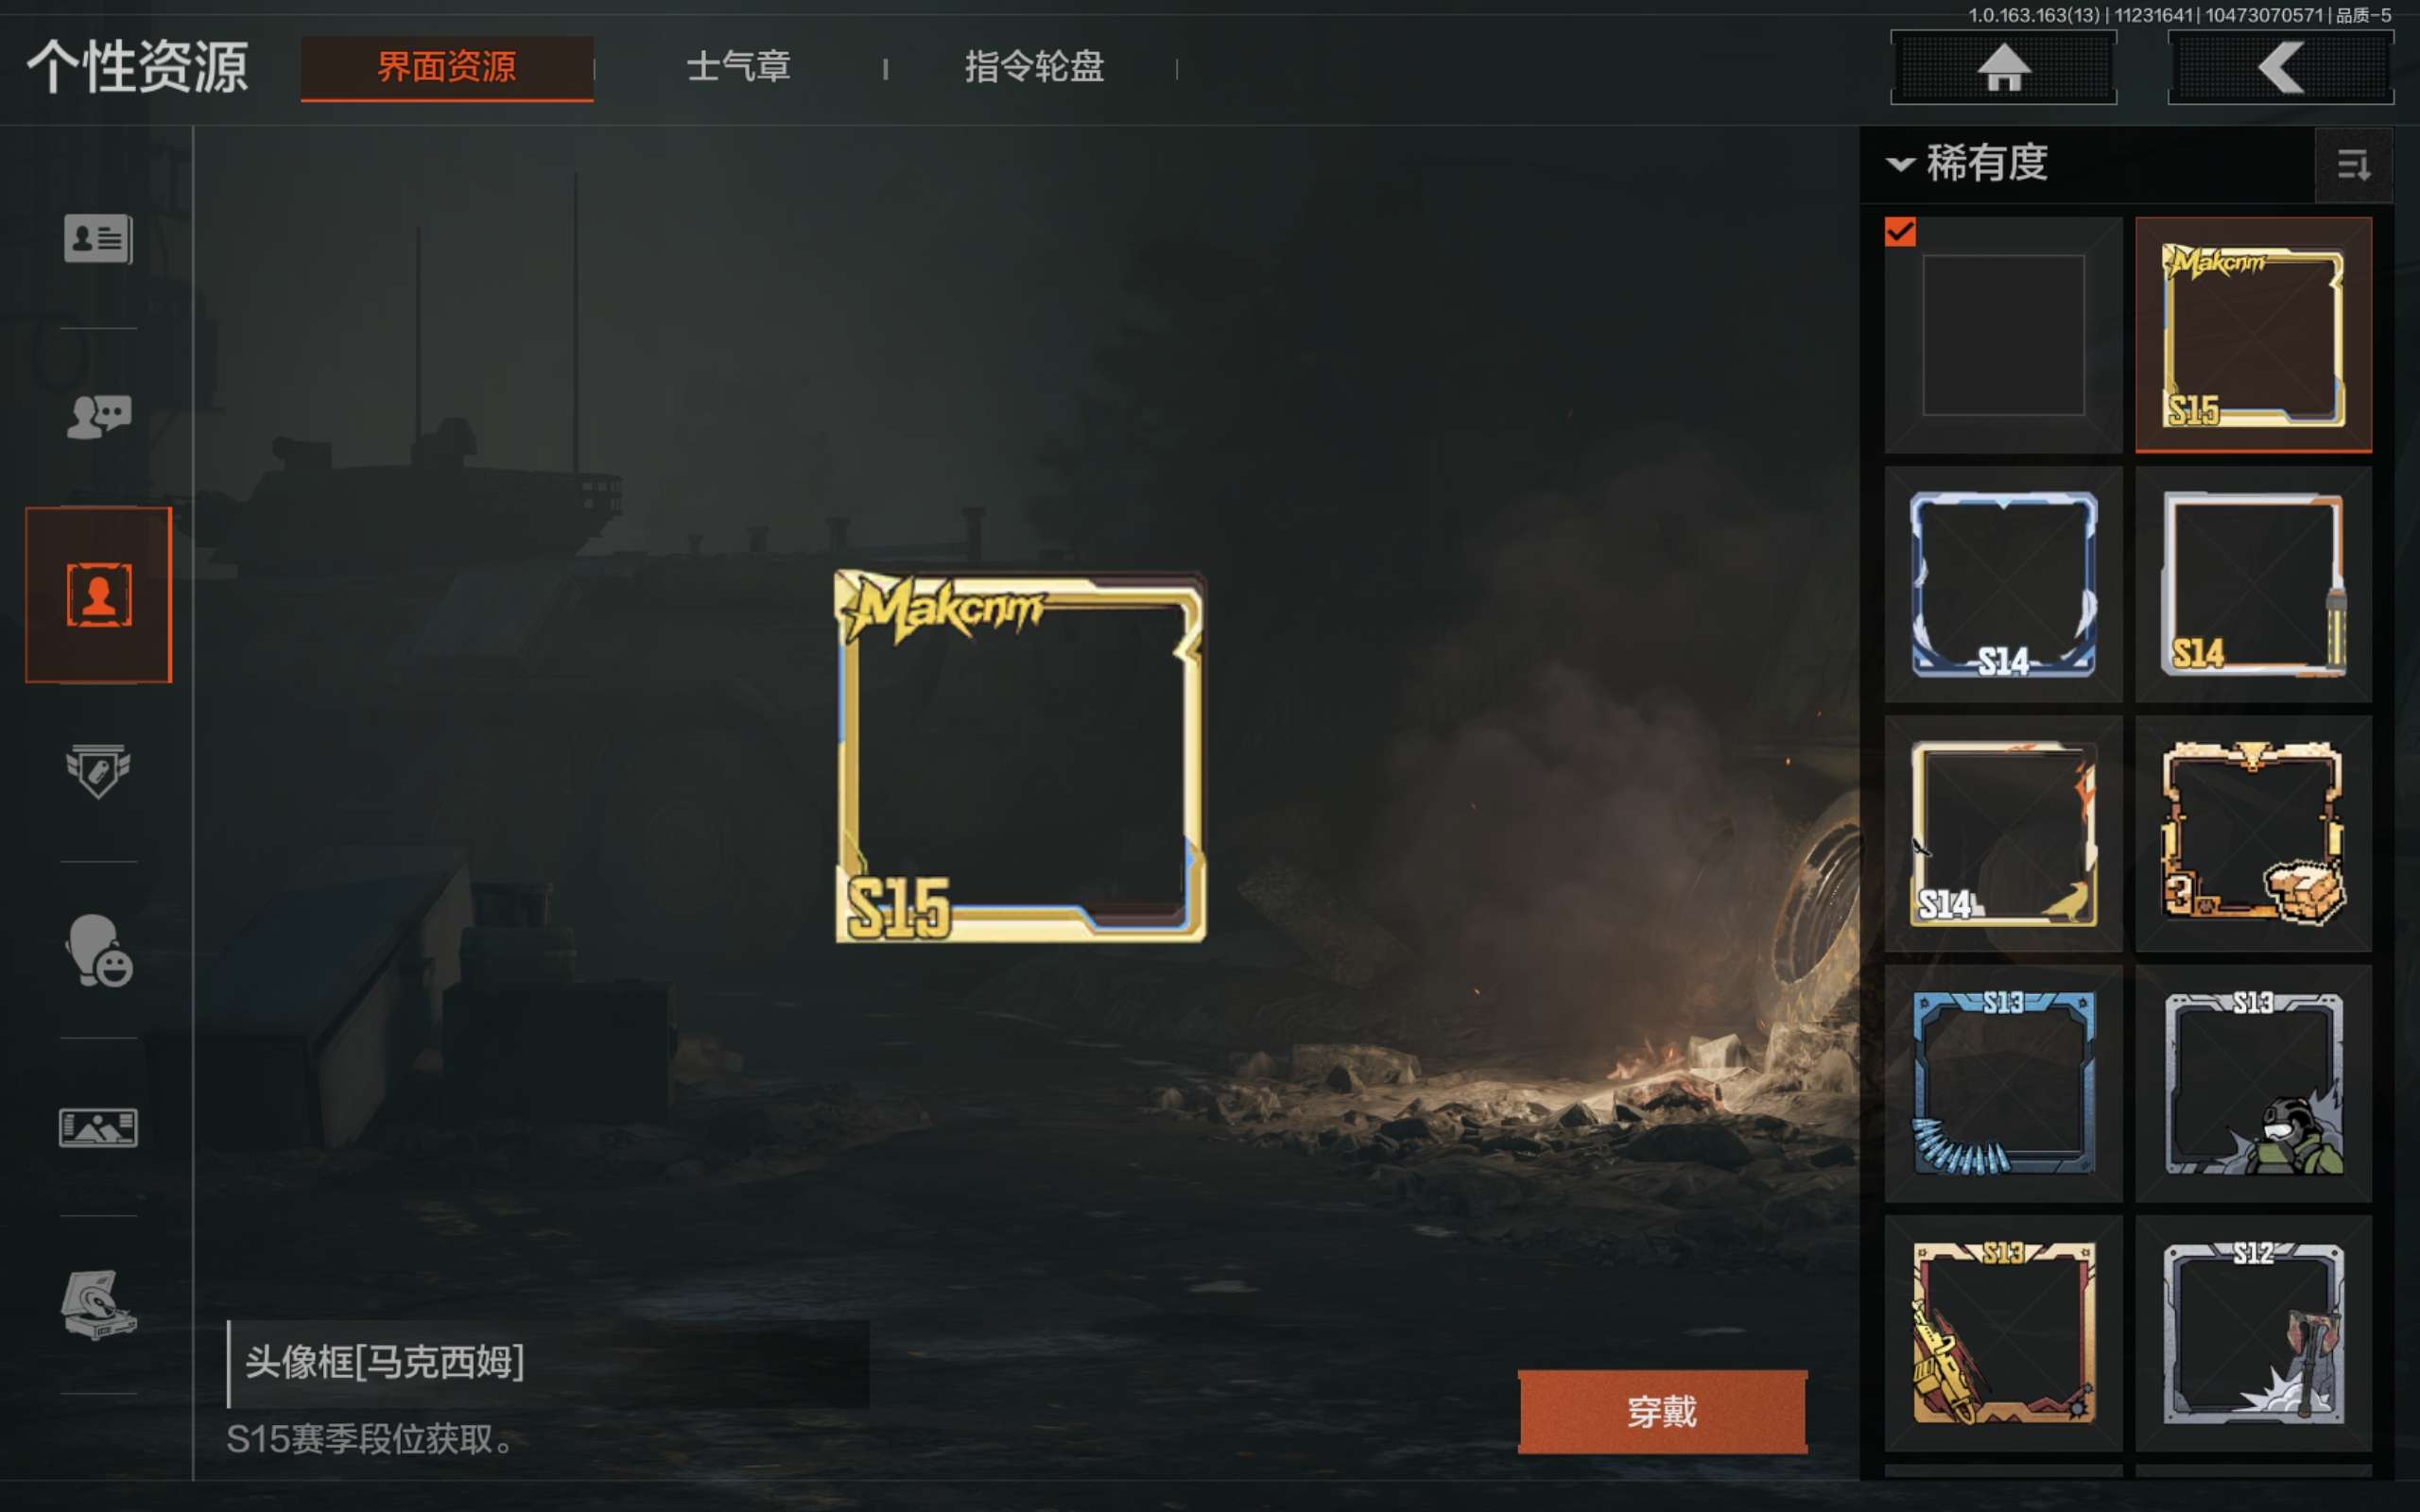Open the badge tag sidebar icon
Viewport: 2420px width, 1512px height.
click(x=98, y=771)
